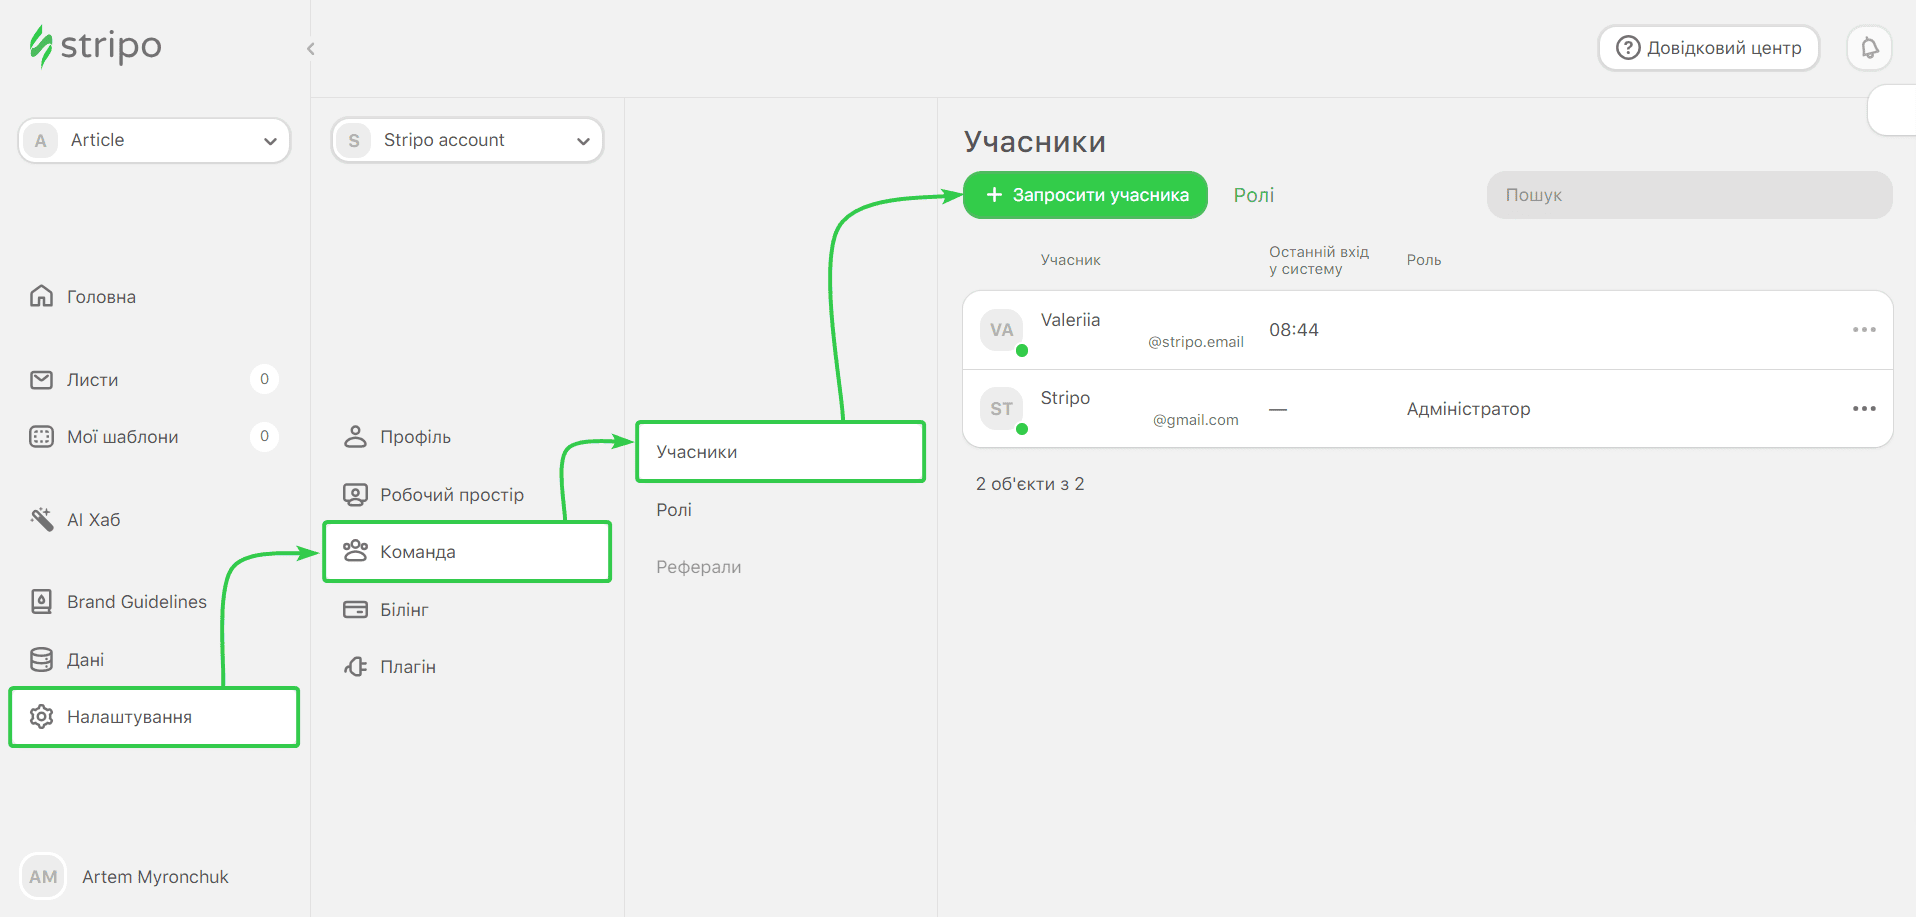Viewport: 1916px width, 917px height.
Task: Open Мої шаблони templates section
Action: tap(122, 437)
